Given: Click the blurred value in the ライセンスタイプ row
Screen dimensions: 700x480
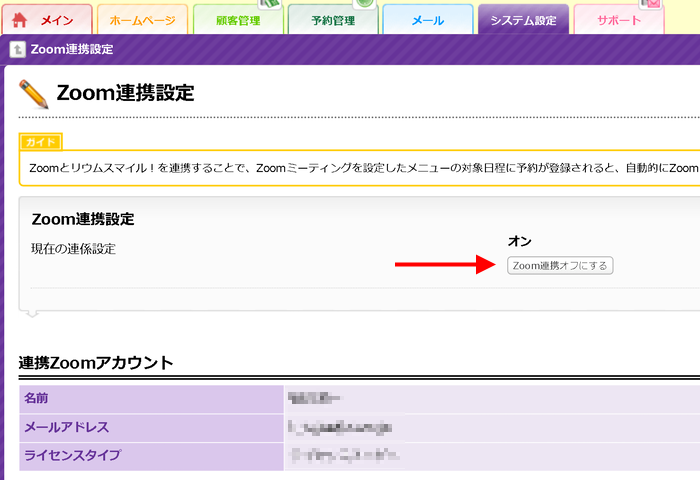Looking at the screenshot, I should point(344,455).
